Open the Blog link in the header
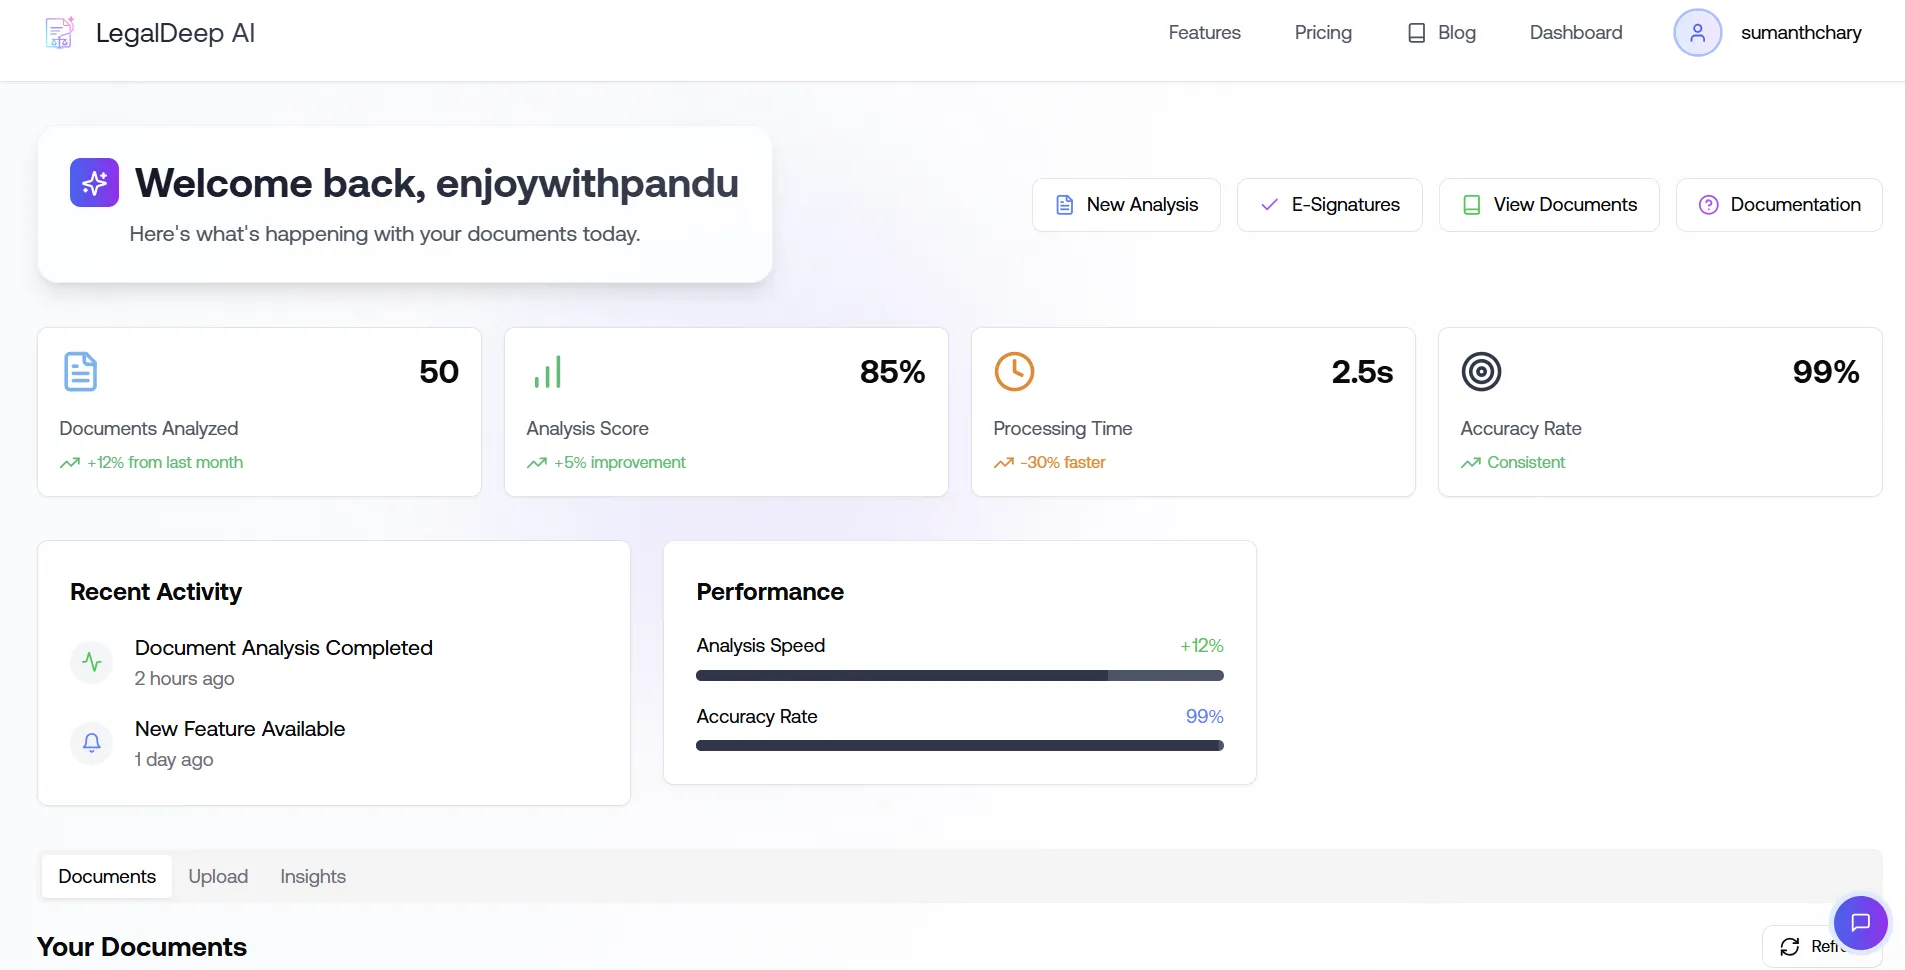 tap(1442, 33)
